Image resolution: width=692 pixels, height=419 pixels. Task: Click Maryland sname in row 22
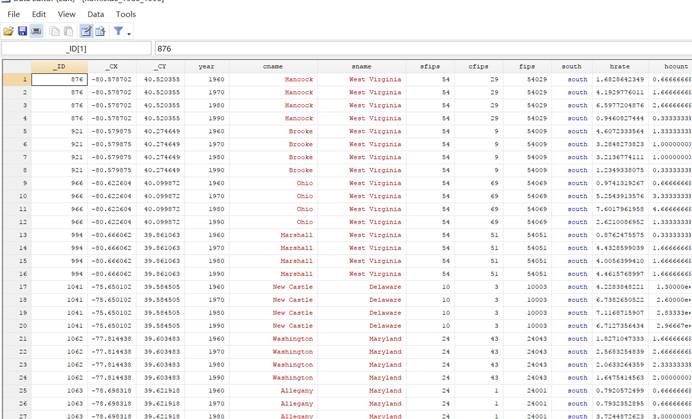385,352
